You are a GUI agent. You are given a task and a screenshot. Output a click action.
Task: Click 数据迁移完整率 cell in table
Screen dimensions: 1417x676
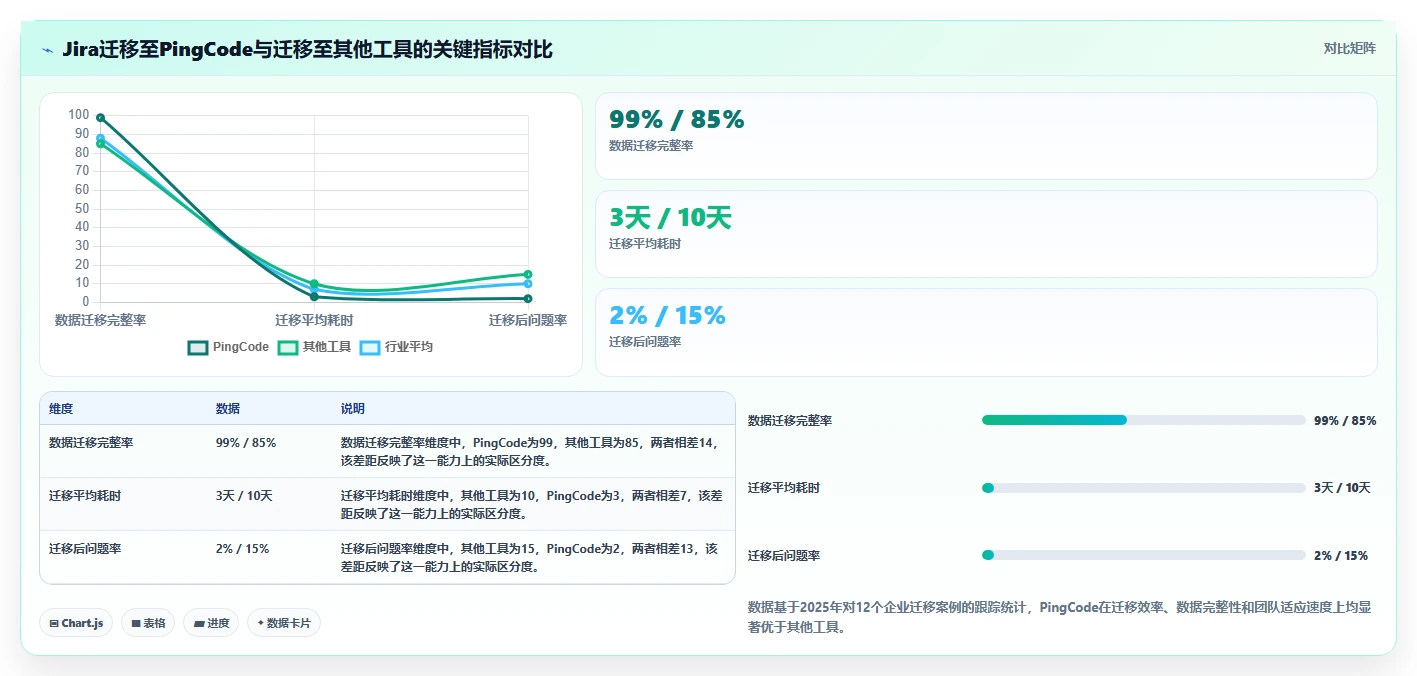click(91, 442)
